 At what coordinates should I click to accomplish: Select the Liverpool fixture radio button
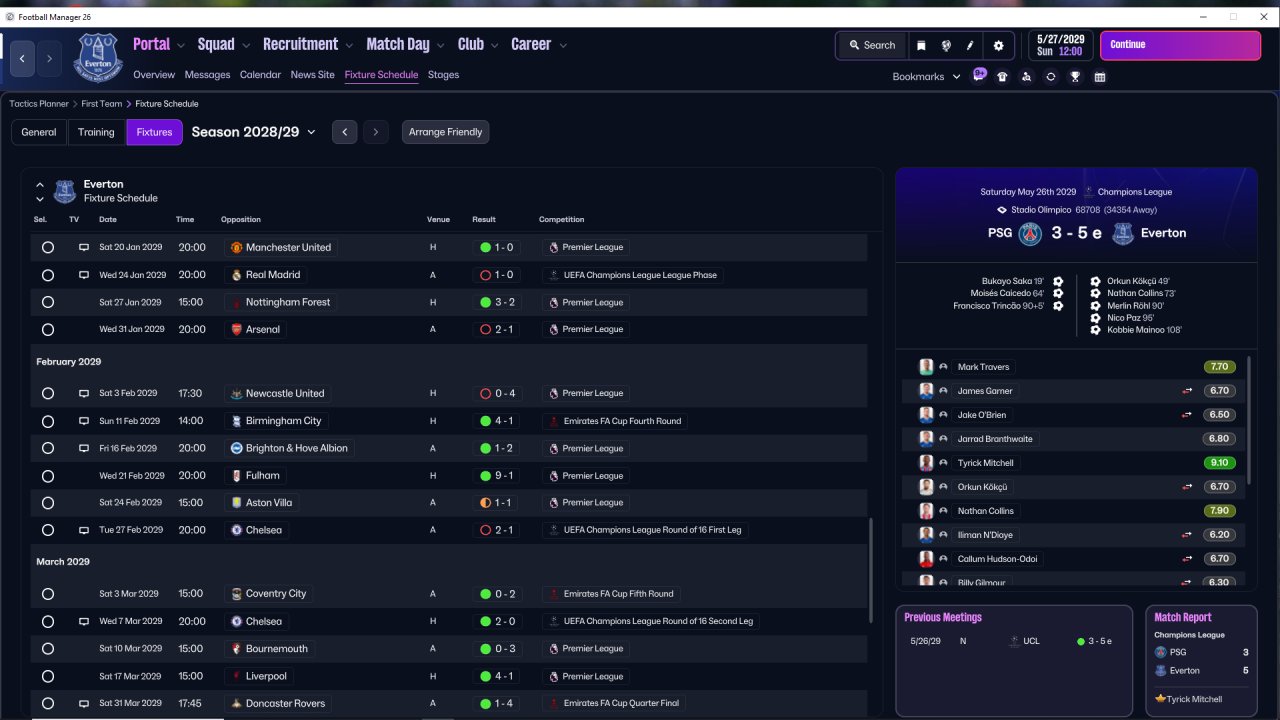click(x=48, y=676)
